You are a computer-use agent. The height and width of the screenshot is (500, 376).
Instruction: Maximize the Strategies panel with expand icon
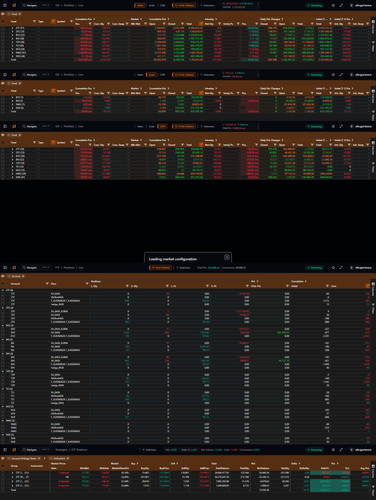(x=341, y=450)
